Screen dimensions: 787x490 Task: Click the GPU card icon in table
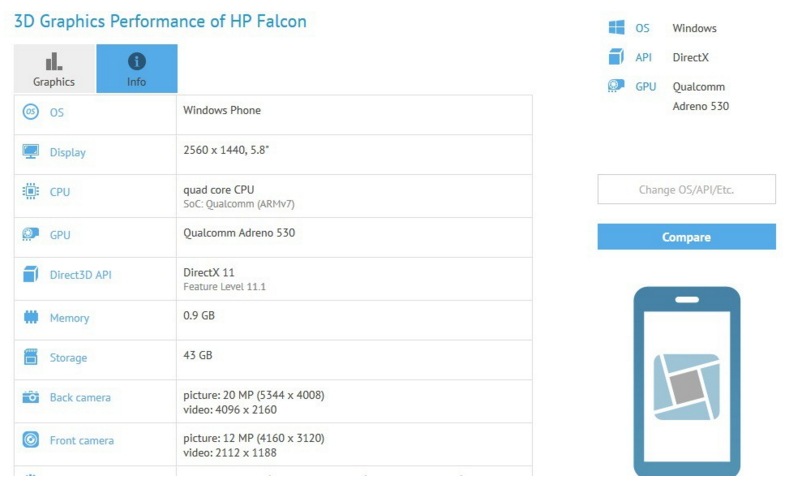pyautogui.click(x=31, y=234)
